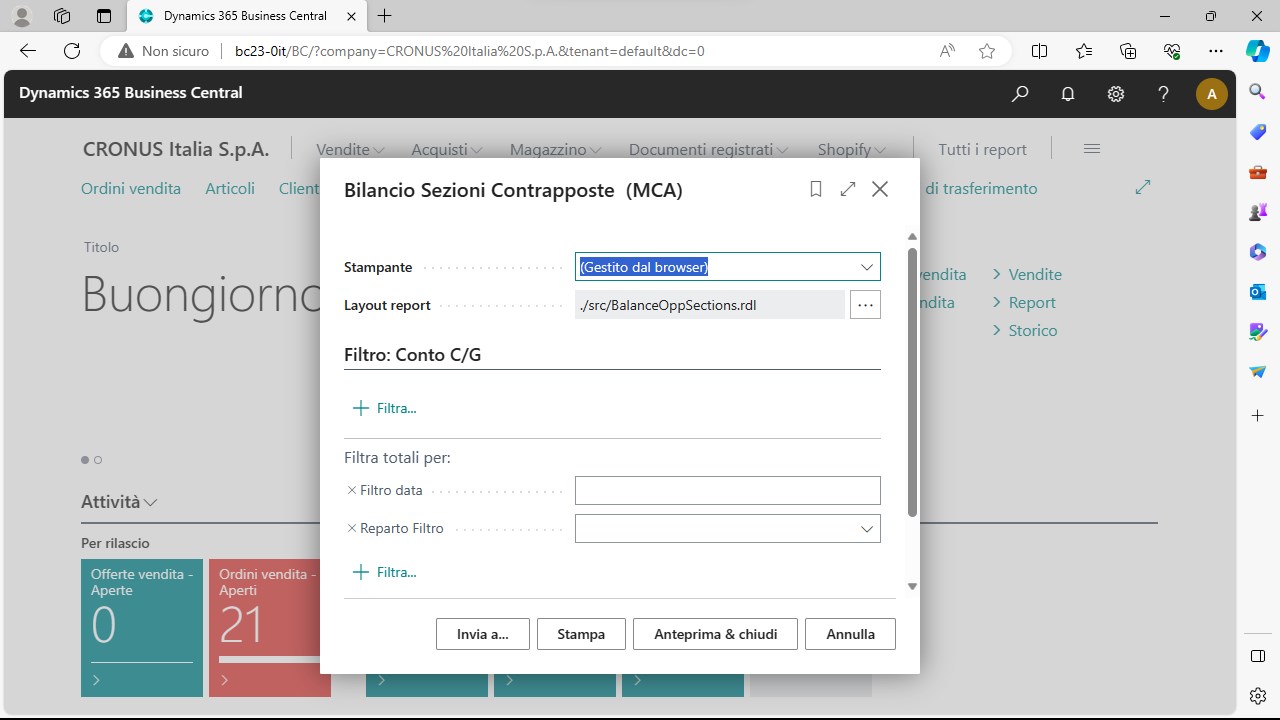Image resolution: width=1280 pixels, height=720 pixels.
Task: Add page to favorites star
Action: (x=987, y=51)
